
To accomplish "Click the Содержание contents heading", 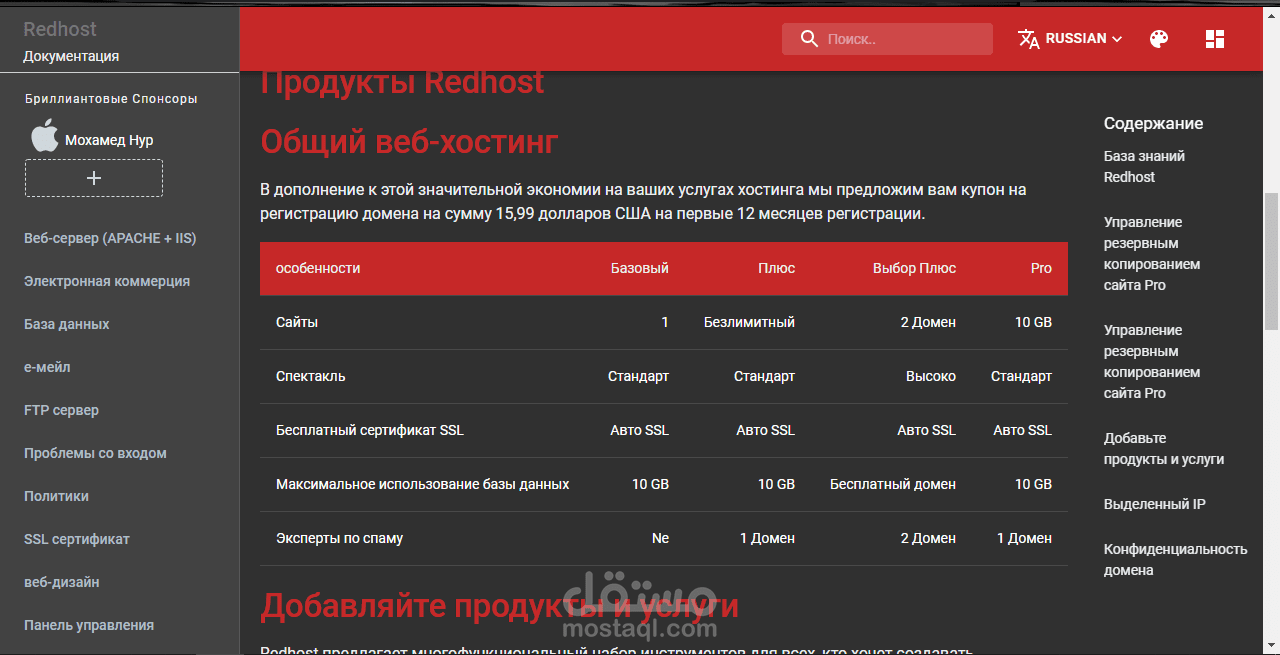I will (1153, 123).
